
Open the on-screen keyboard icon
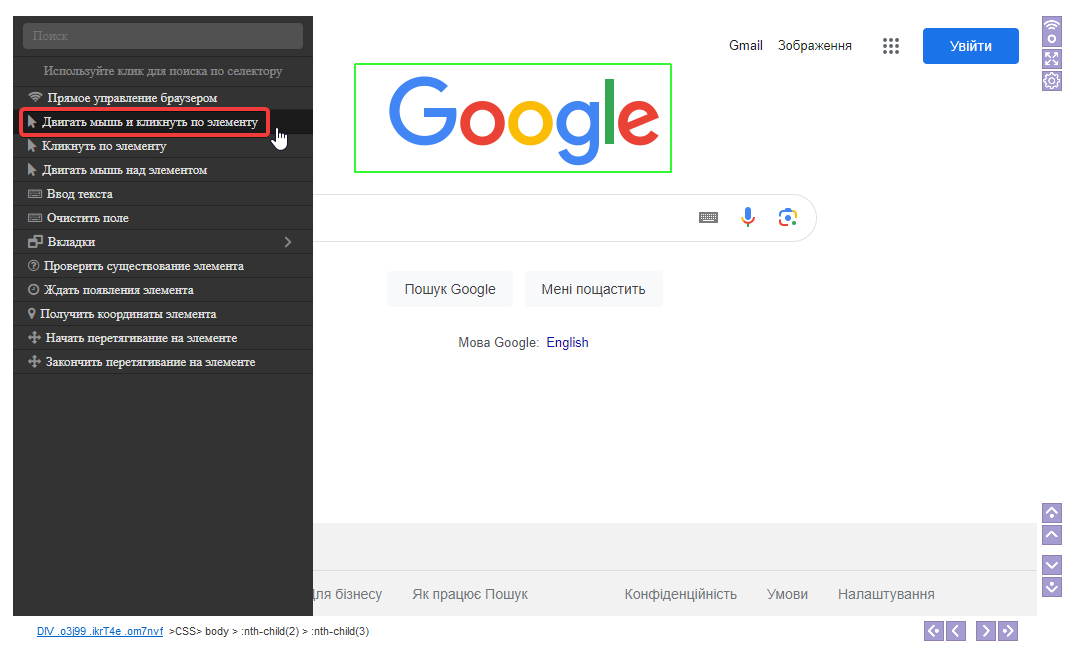coord(708,217)
